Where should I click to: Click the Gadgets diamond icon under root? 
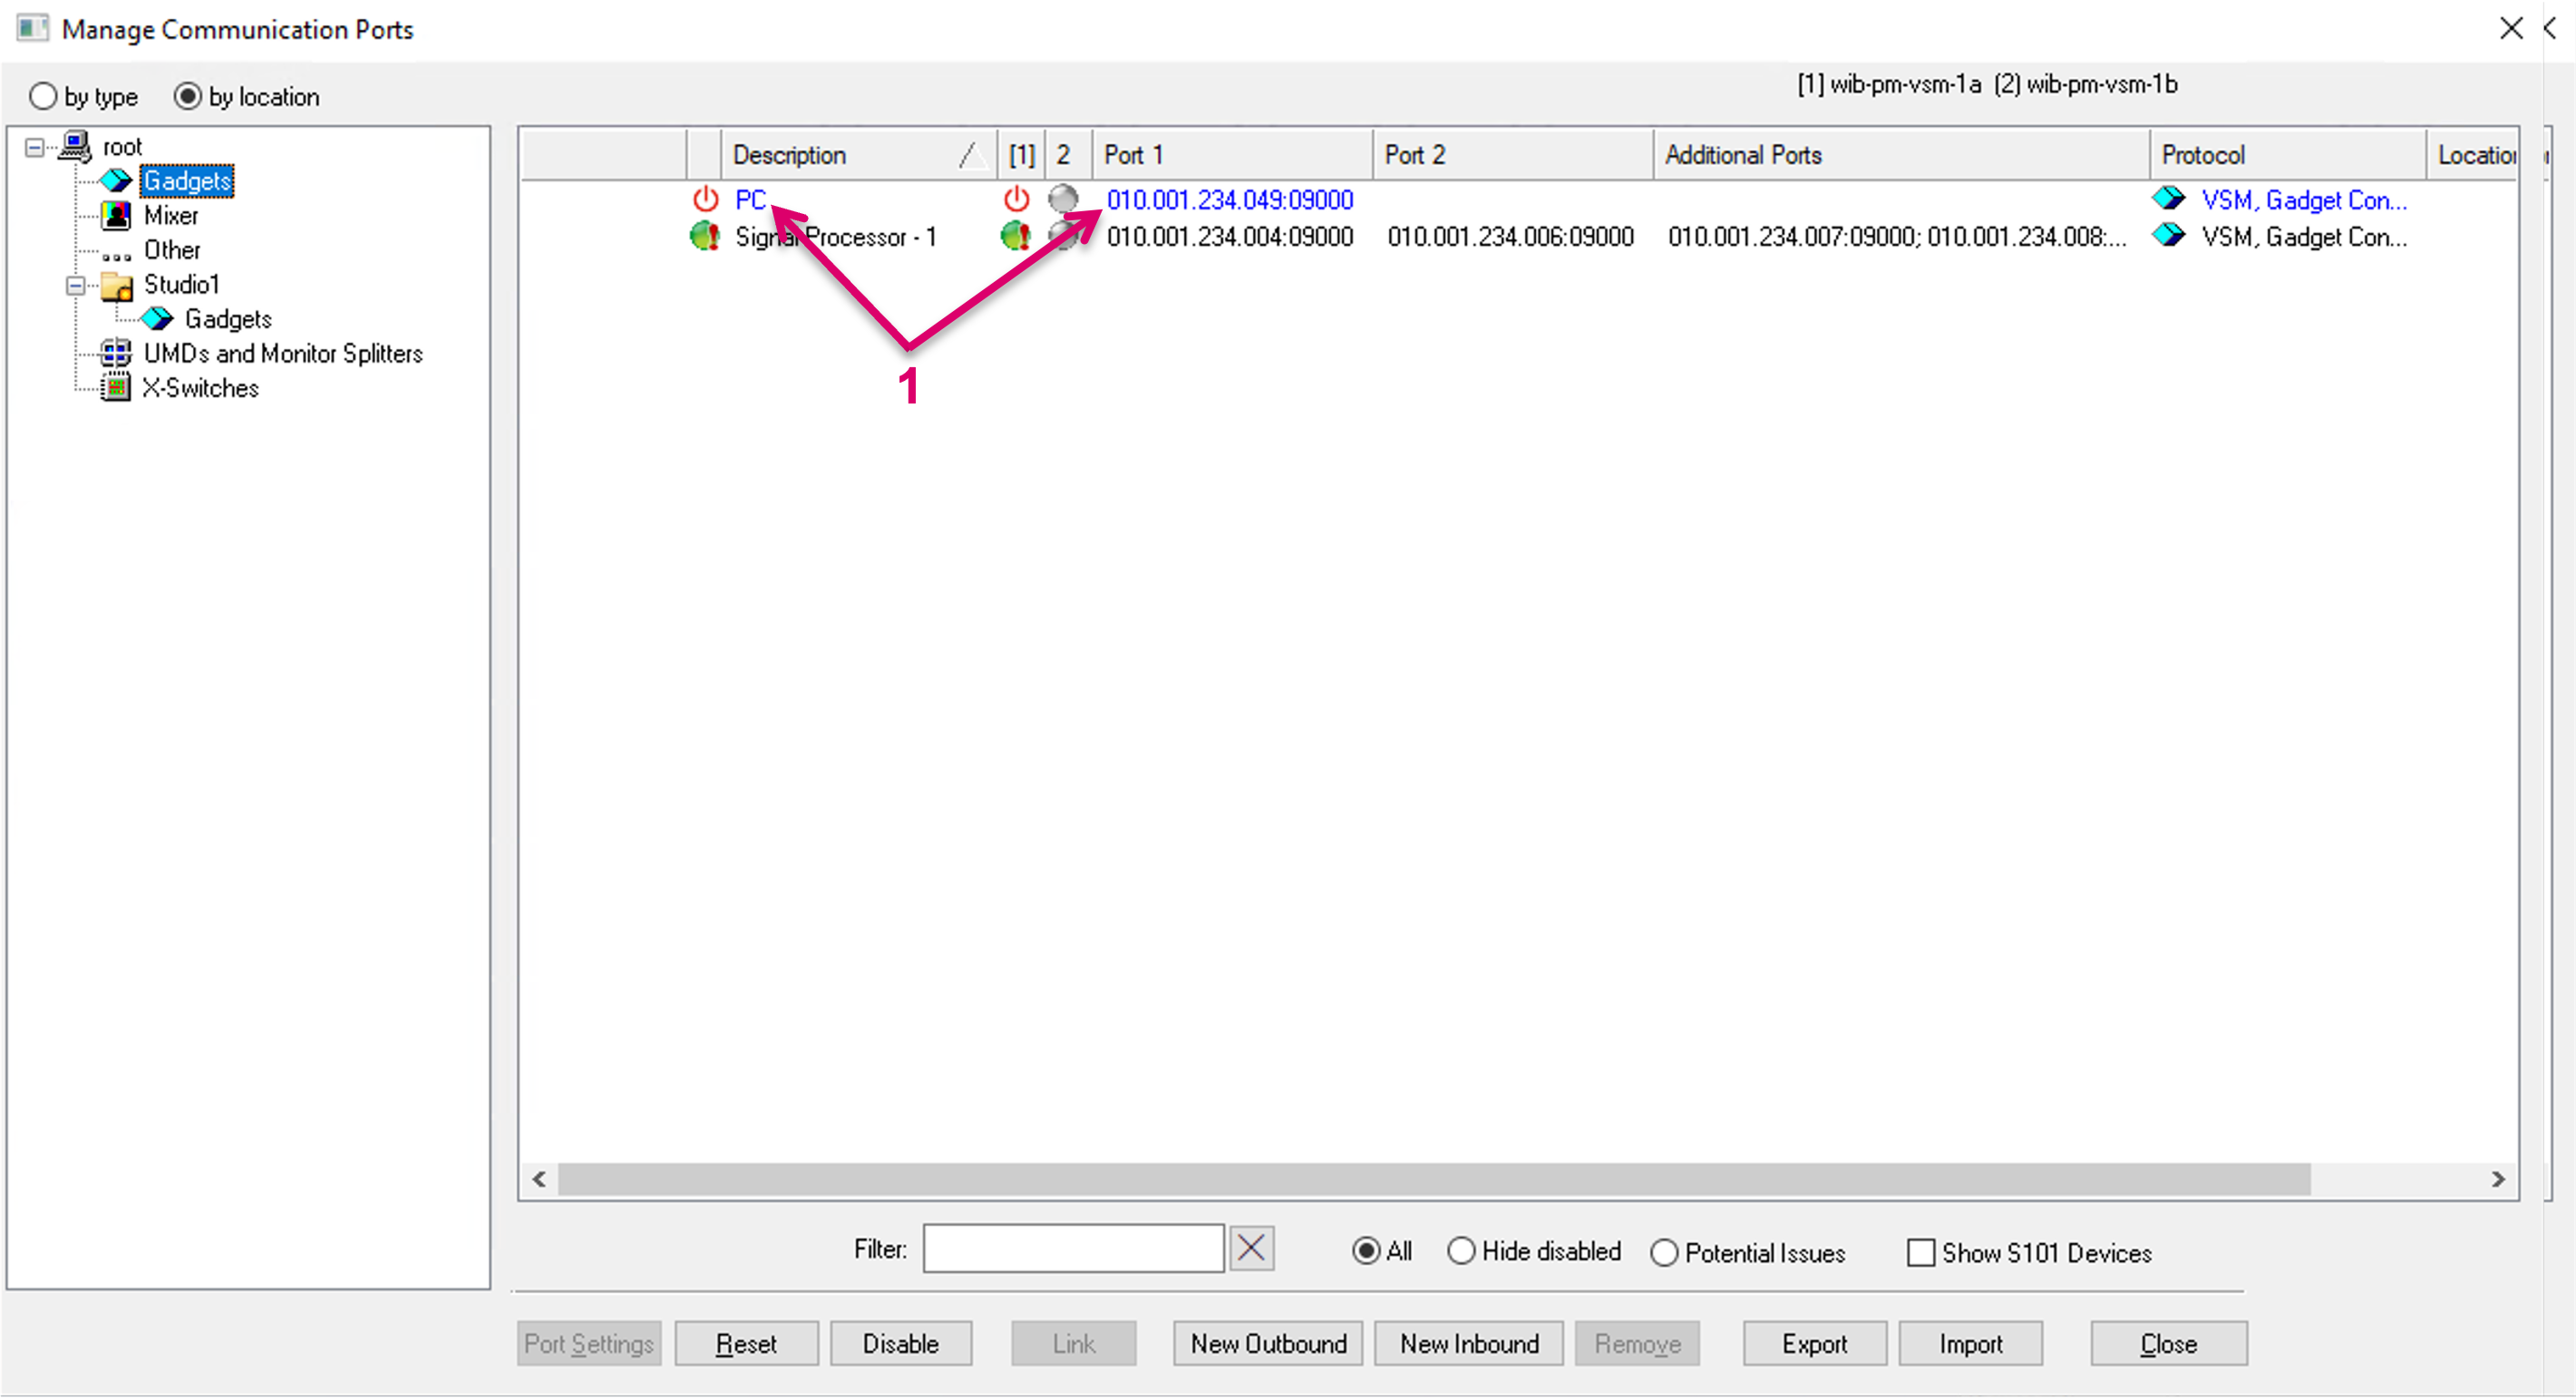[116, 180]
